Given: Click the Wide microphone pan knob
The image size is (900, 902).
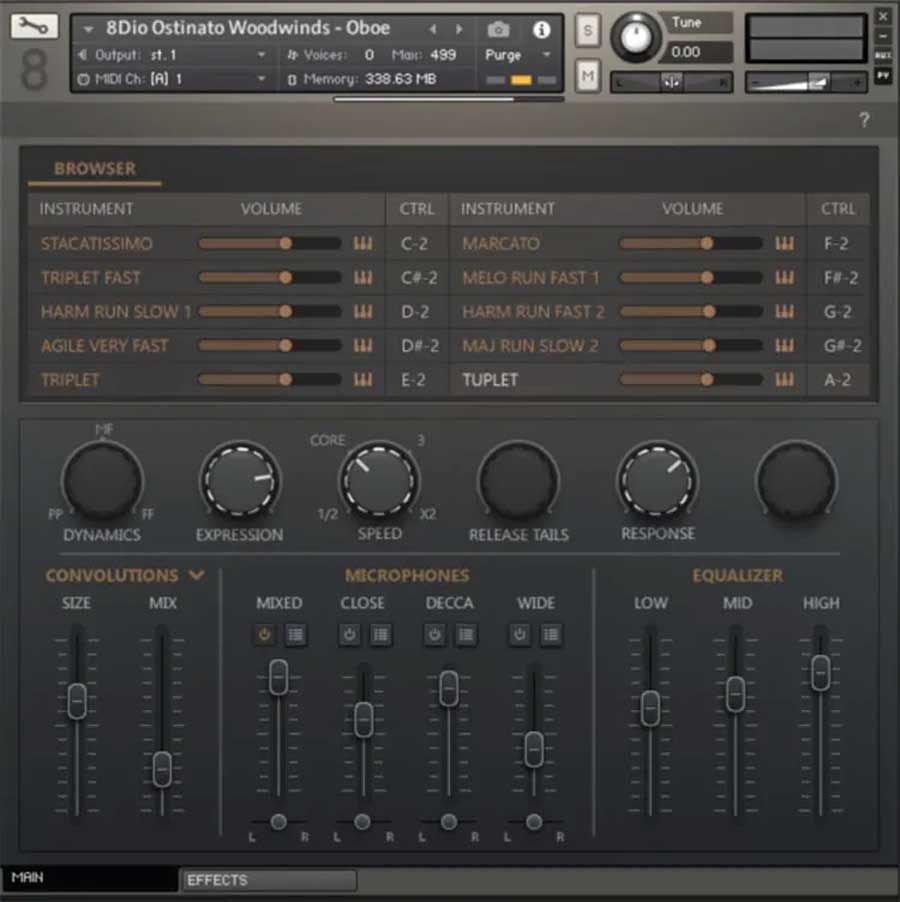Looking at the screenshot, I should tap(534, 821).
